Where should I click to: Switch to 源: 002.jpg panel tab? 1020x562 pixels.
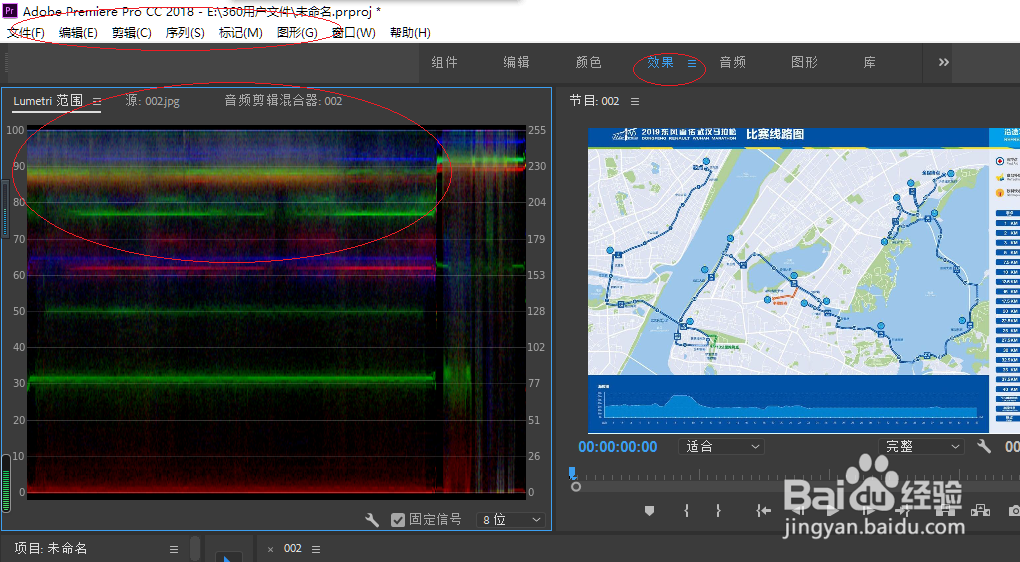[152, 101]
